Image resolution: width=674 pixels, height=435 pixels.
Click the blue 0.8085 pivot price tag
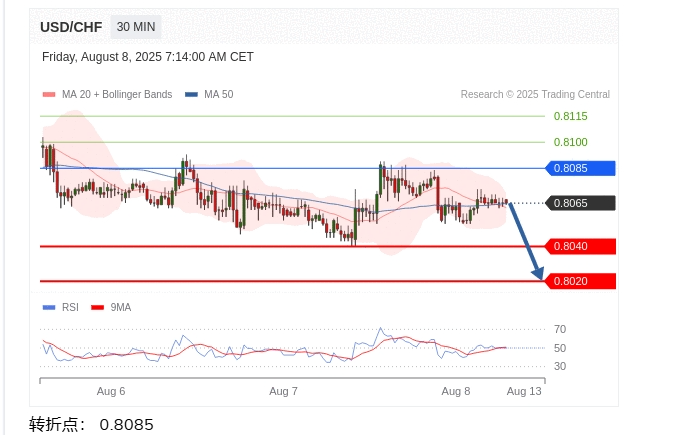point(580,168)
